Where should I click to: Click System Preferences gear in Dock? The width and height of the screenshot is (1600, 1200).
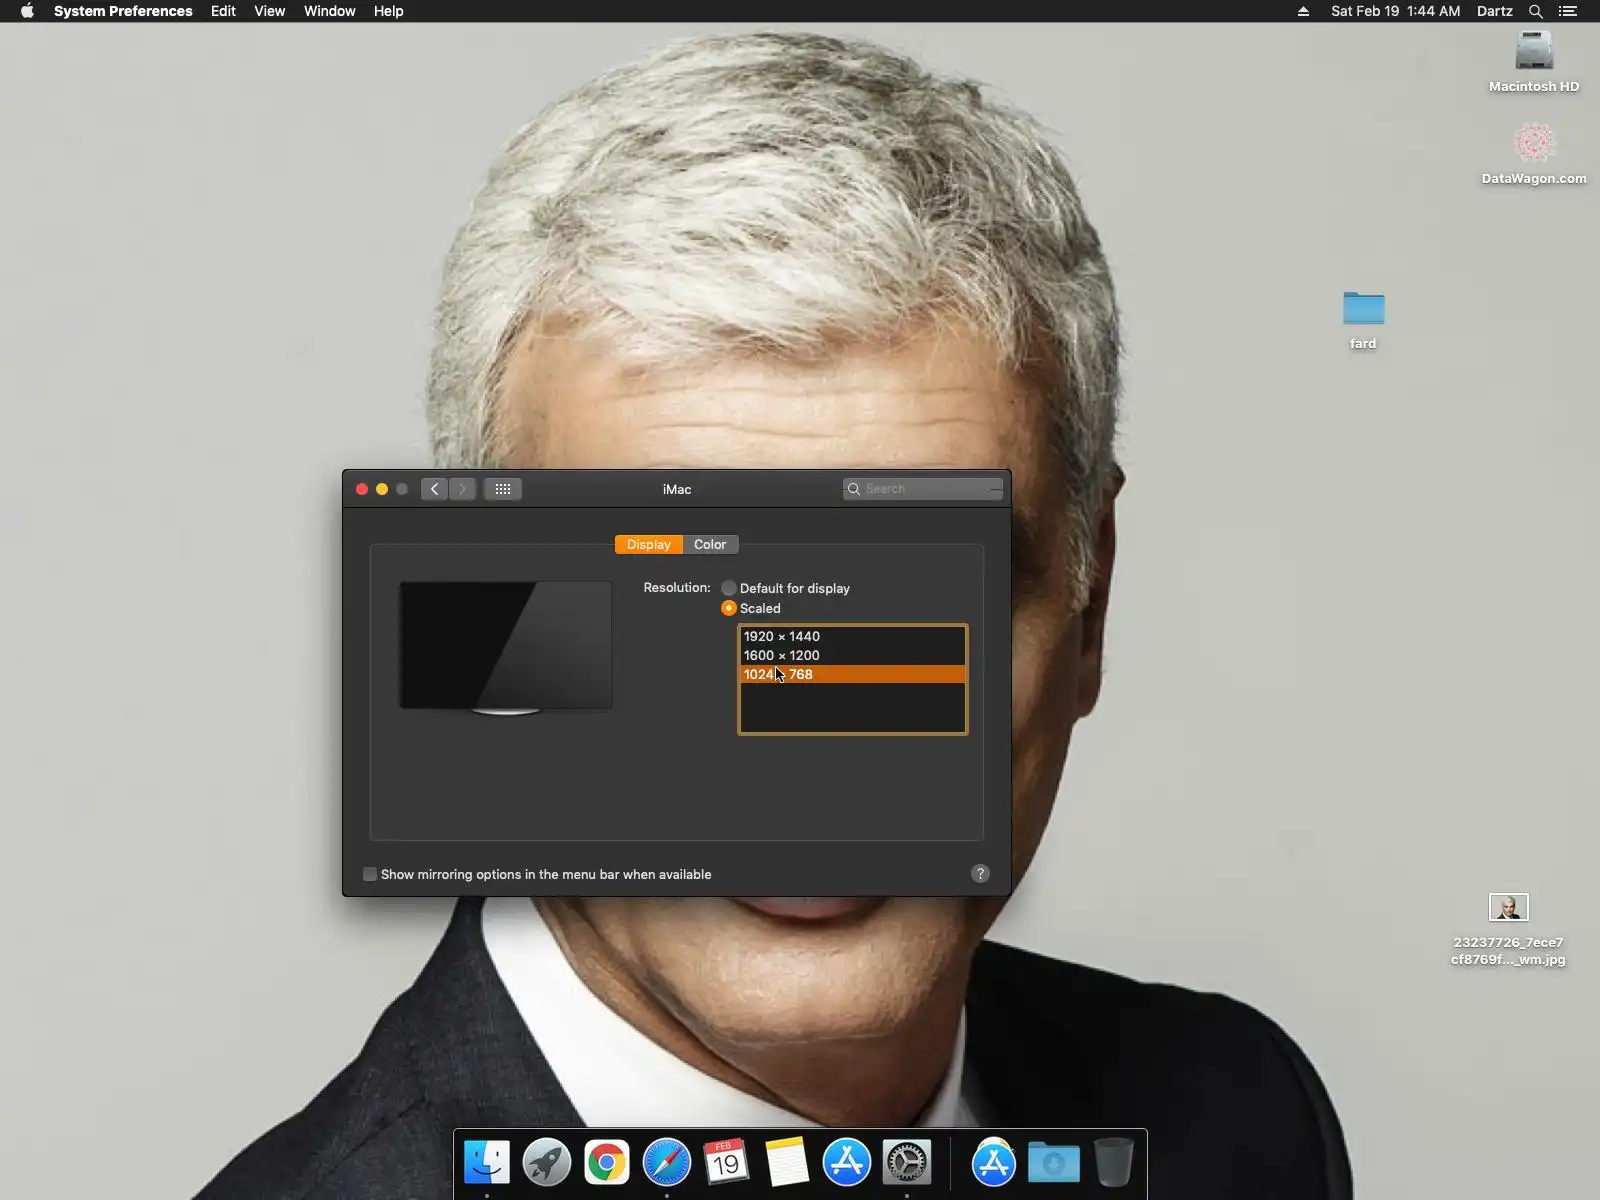pos(907,1162)
